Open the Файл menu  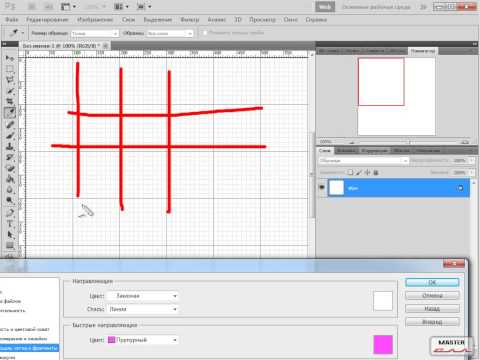pyautogui.click(x=12, y=20)
